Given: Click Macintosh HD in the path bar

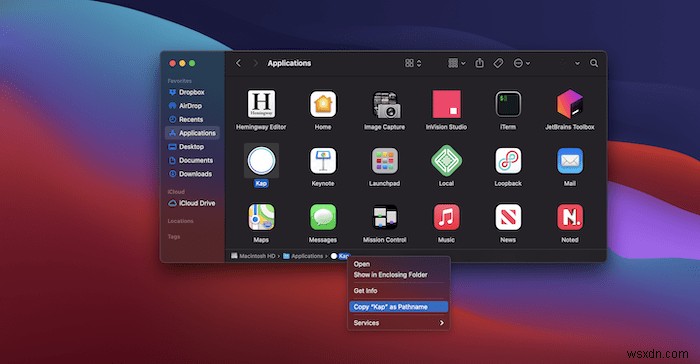Looking at the screenshot, I should click(253, 256).
